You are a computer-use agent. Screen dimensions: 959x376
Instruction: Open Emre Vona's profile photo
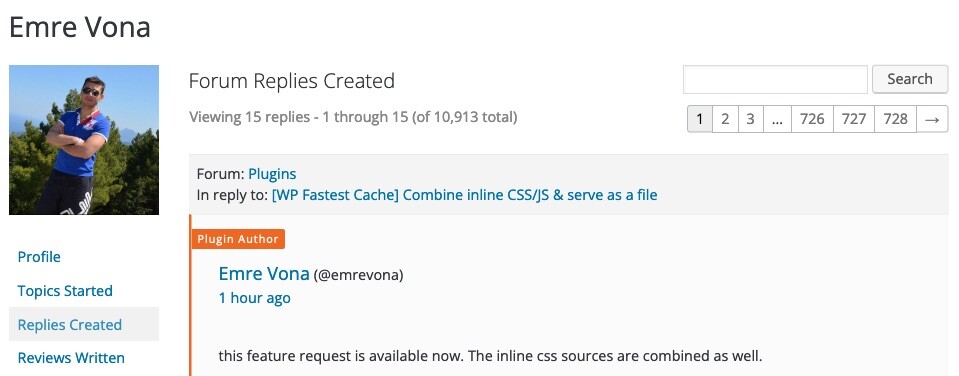pyautogui.click(x=84, y=140)
